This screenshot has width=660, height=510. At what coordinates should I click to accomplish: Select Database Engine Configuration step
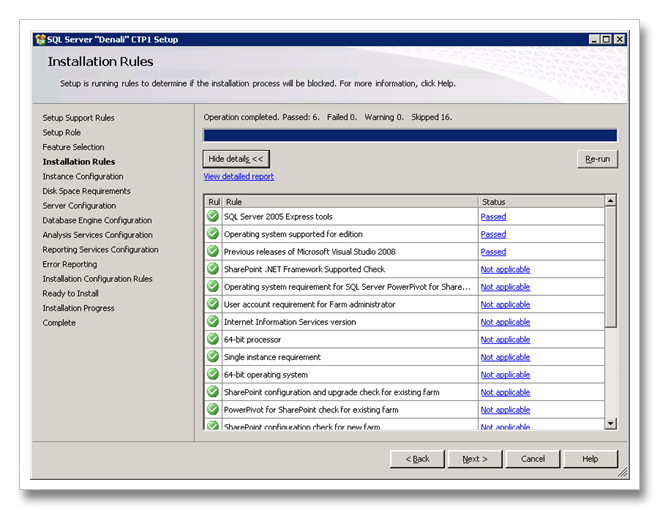pyautogui.click(x=97, y=220)
